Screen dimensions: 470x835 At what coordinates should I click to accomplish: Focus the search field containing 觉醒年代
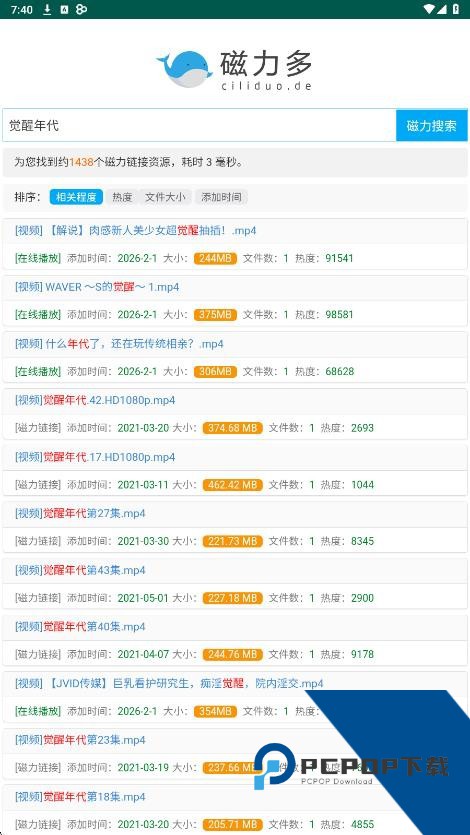click(x=199, y=126)
